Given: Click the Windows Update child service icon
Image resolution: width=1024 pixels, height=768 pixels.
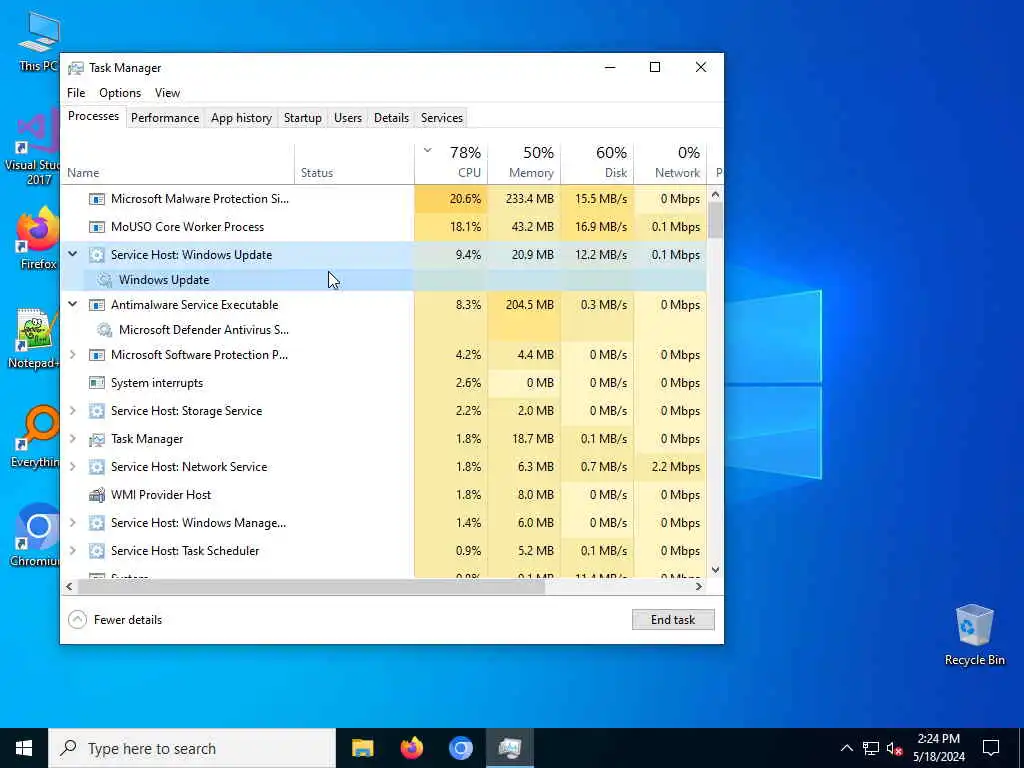Looking at the screenshot, I should [104, 280].
